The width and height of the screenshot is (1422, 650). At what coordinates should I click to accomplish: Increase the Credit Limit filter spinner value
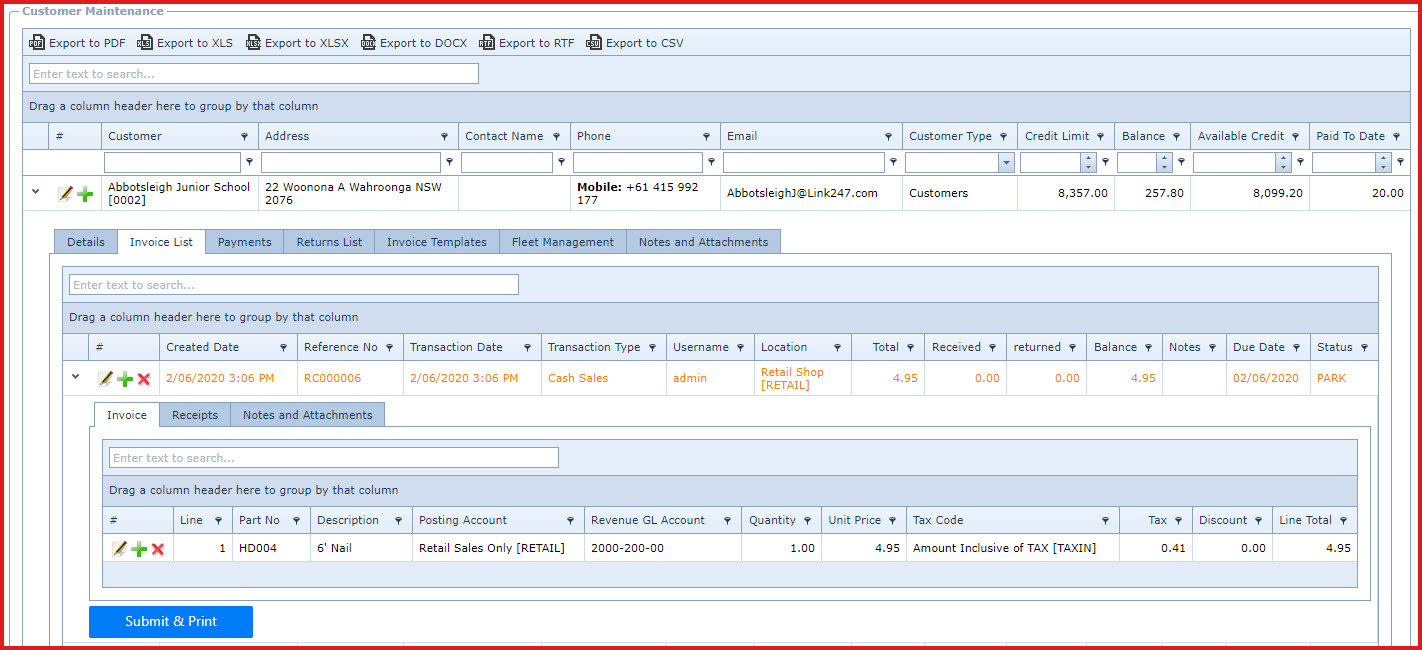pos(1089,158)
